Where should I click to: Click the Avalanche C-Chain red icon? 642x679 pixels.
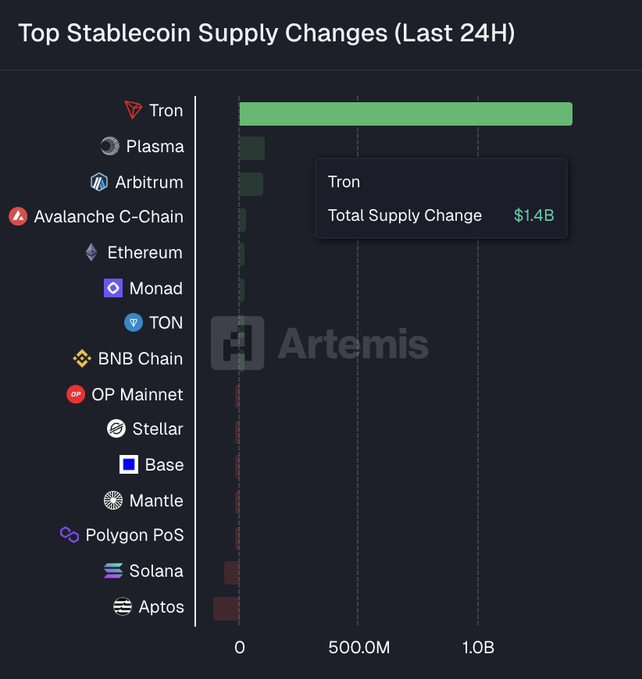[x=18, y=216]
